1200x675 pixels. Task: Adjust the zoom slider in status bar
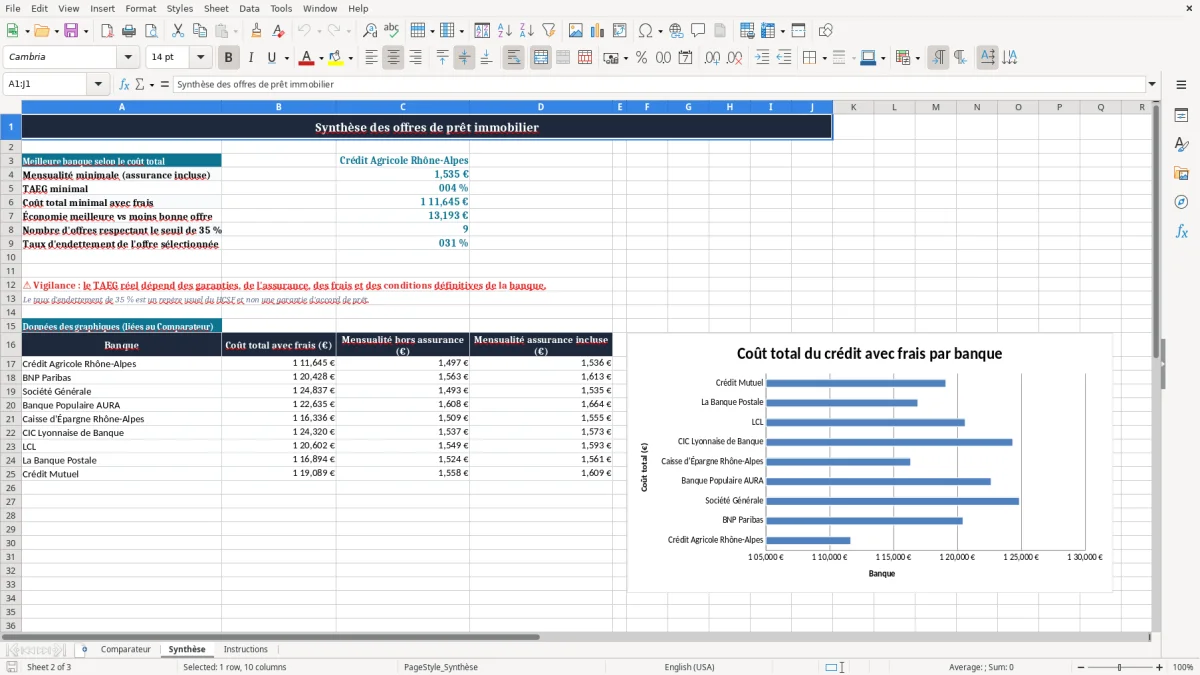click(1120, 667)
